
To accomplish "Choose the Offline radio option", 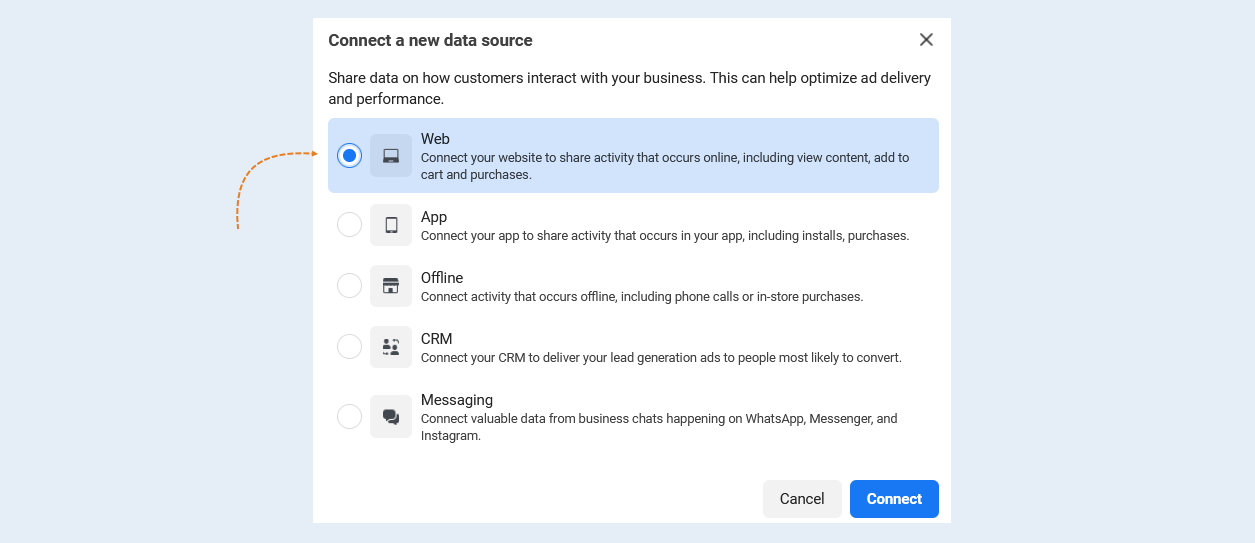I will (349, 286).
